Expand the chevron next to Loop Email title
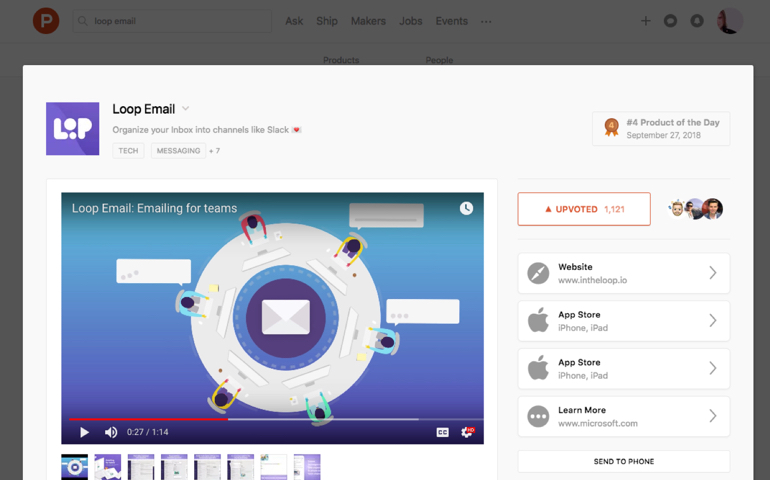 tap(186, 109)
